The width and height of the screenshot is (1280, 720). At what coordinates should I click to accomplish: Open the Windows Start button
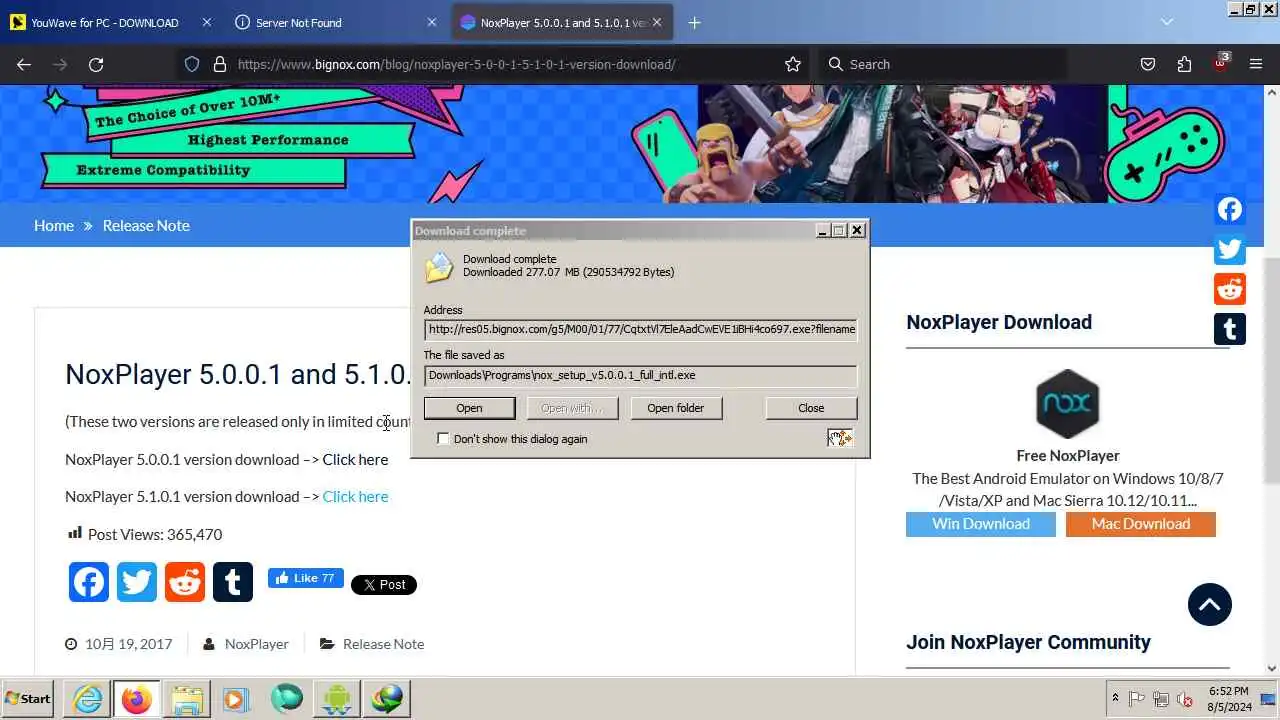click(28, 699)
